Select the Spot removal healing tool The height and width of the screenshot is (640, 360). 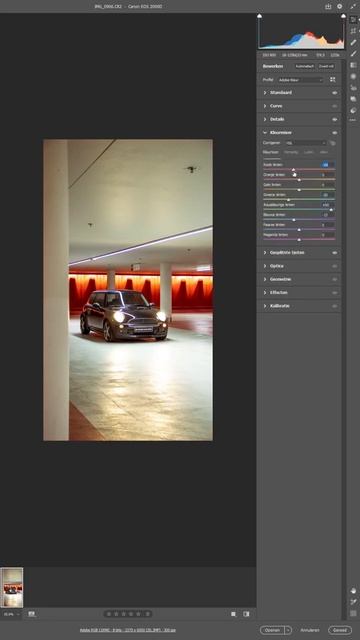point(353,42)
